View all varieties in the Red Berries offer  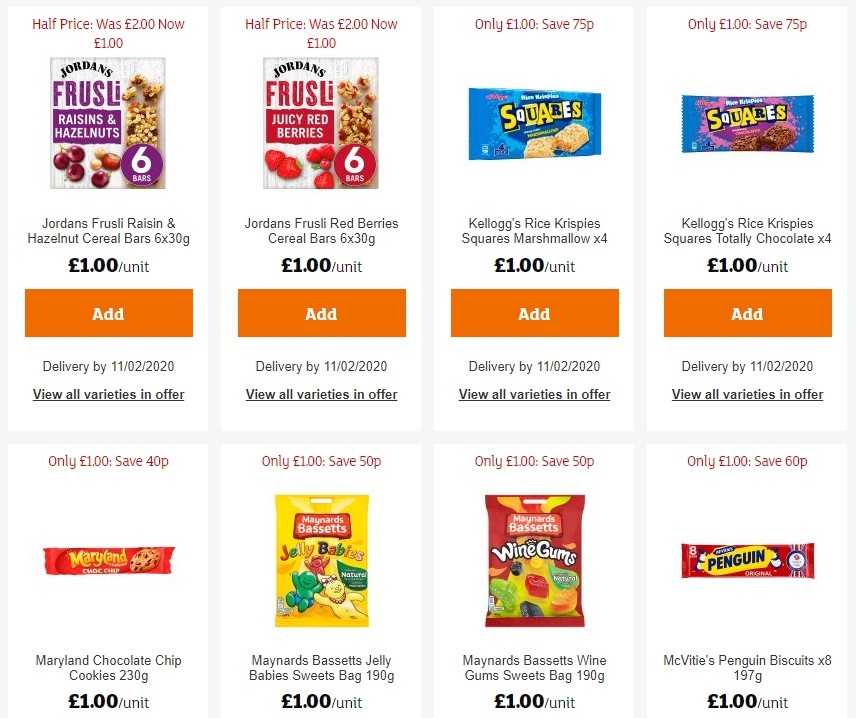point(321,394)
